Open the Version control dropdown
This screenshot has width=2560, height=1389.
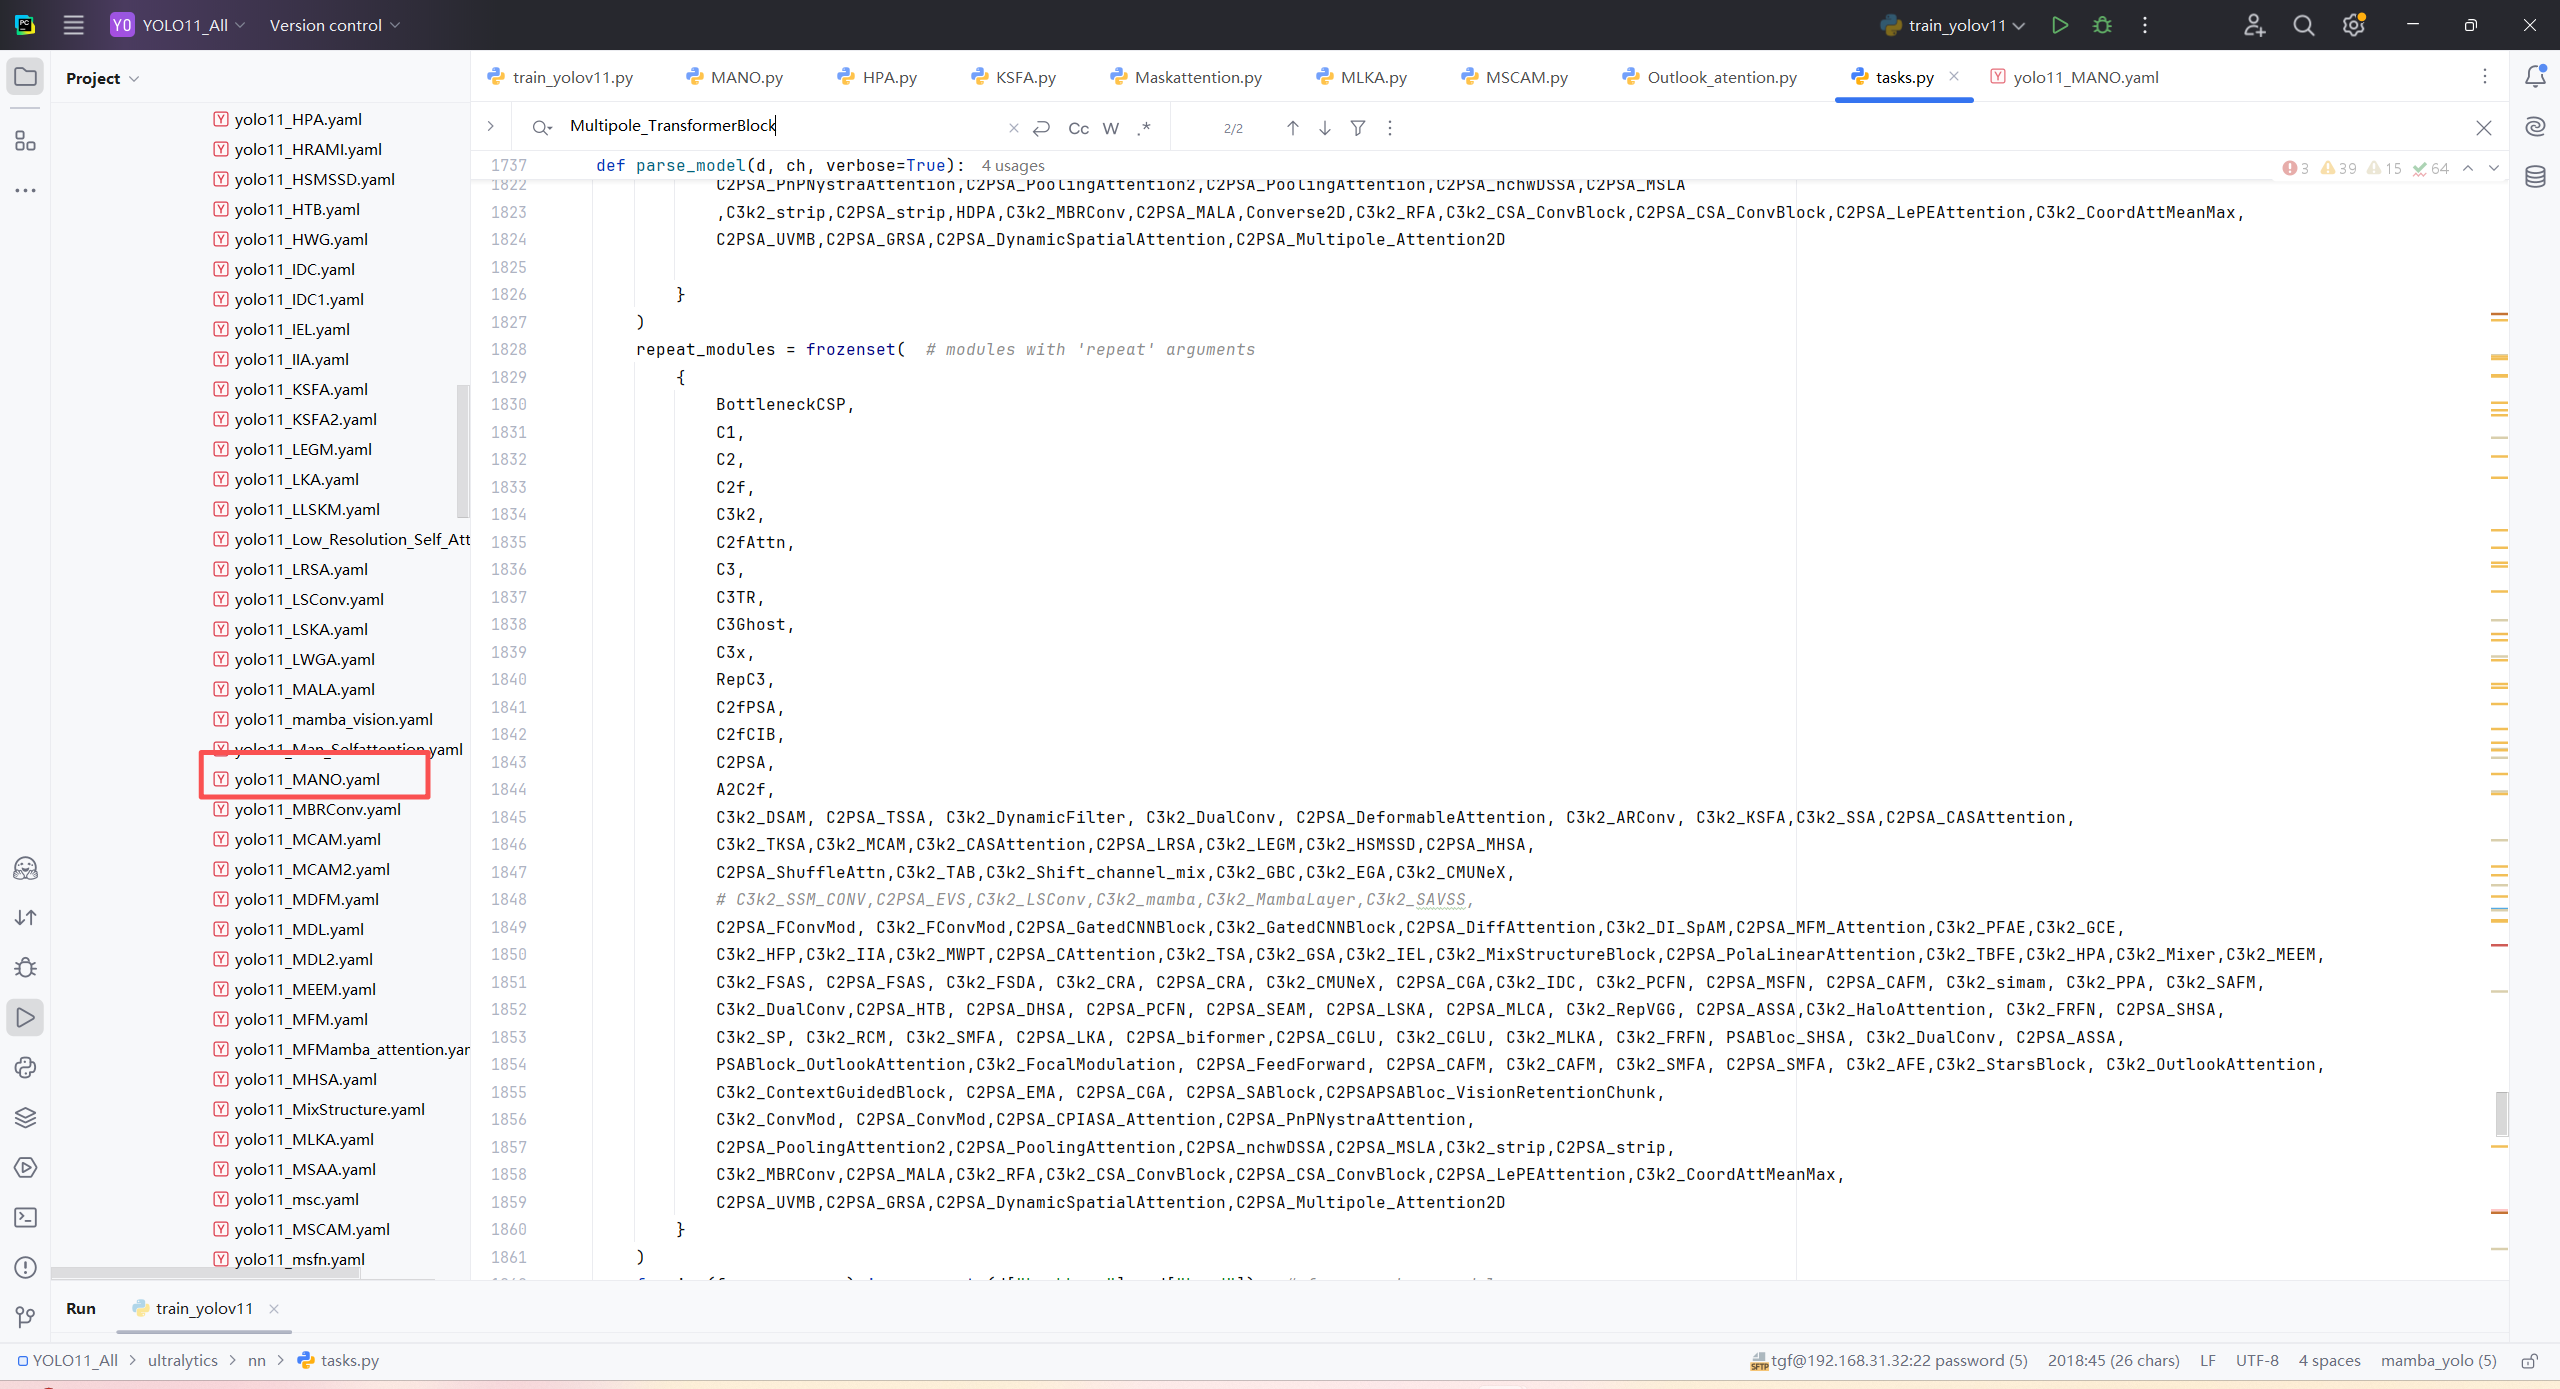tap(334, 25)
